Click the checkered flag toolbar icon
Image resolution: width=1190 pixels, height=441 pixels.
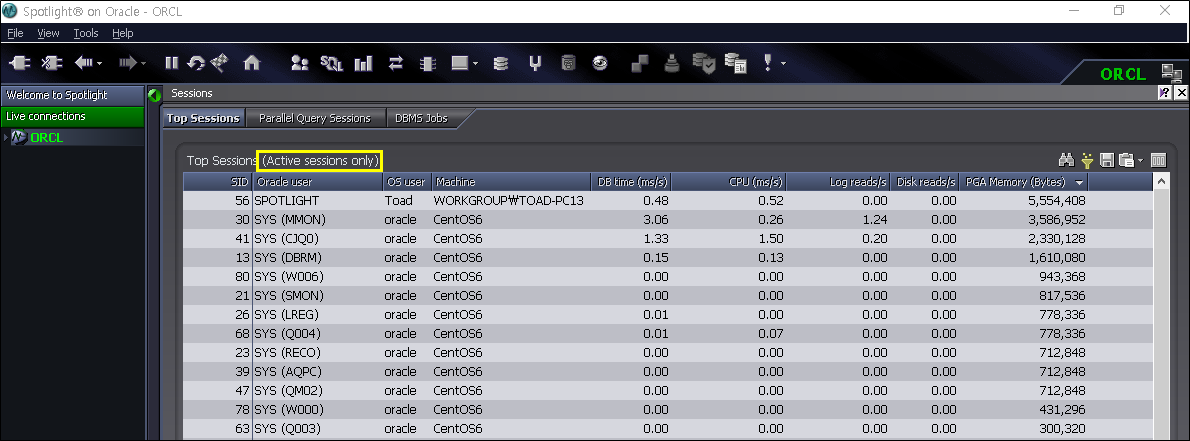(x=219, y=63)
